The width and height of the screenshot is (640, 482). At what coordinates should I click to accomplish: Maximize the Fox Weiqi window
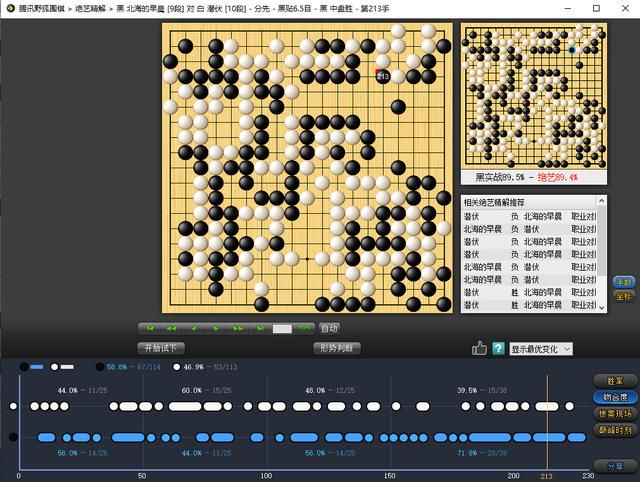(x=596, y=8)
